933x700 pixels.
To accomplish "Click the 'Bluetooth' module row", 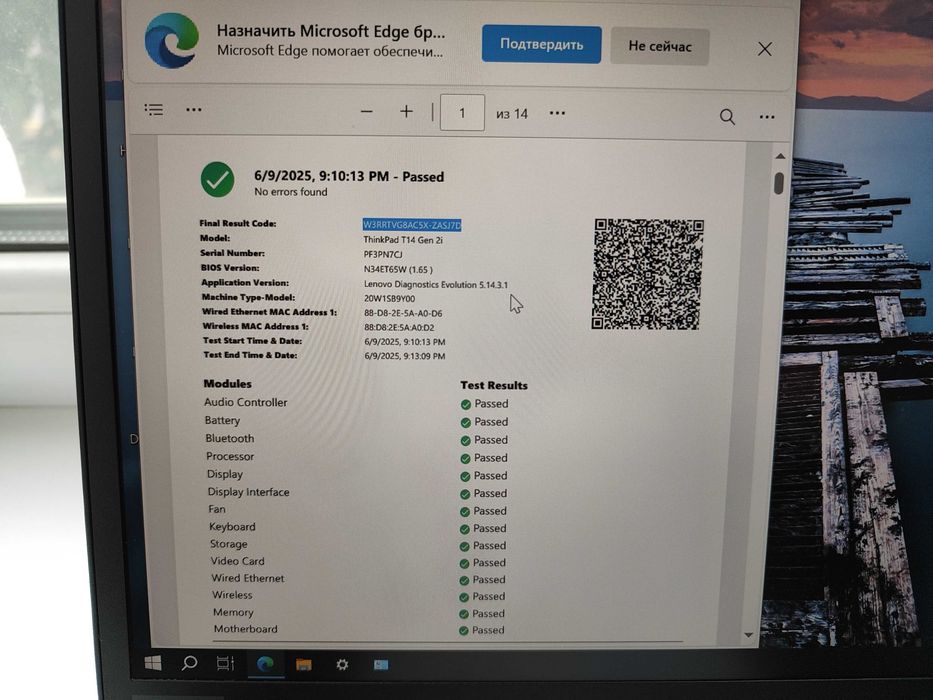I will [230, 438].
